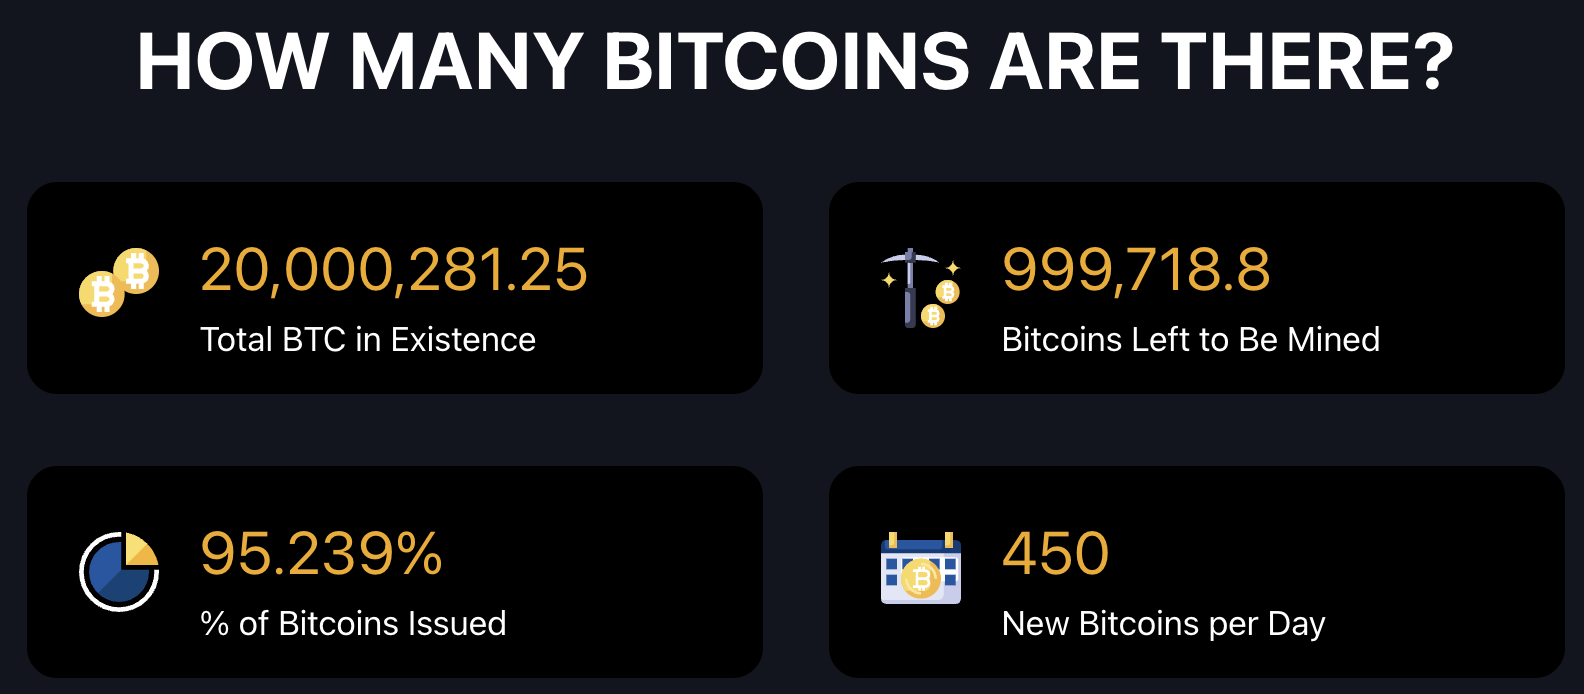Click the "How Many Bitcoins Are There?" heading
This screenshot has width=1584, height=694.
coord(795,62)
